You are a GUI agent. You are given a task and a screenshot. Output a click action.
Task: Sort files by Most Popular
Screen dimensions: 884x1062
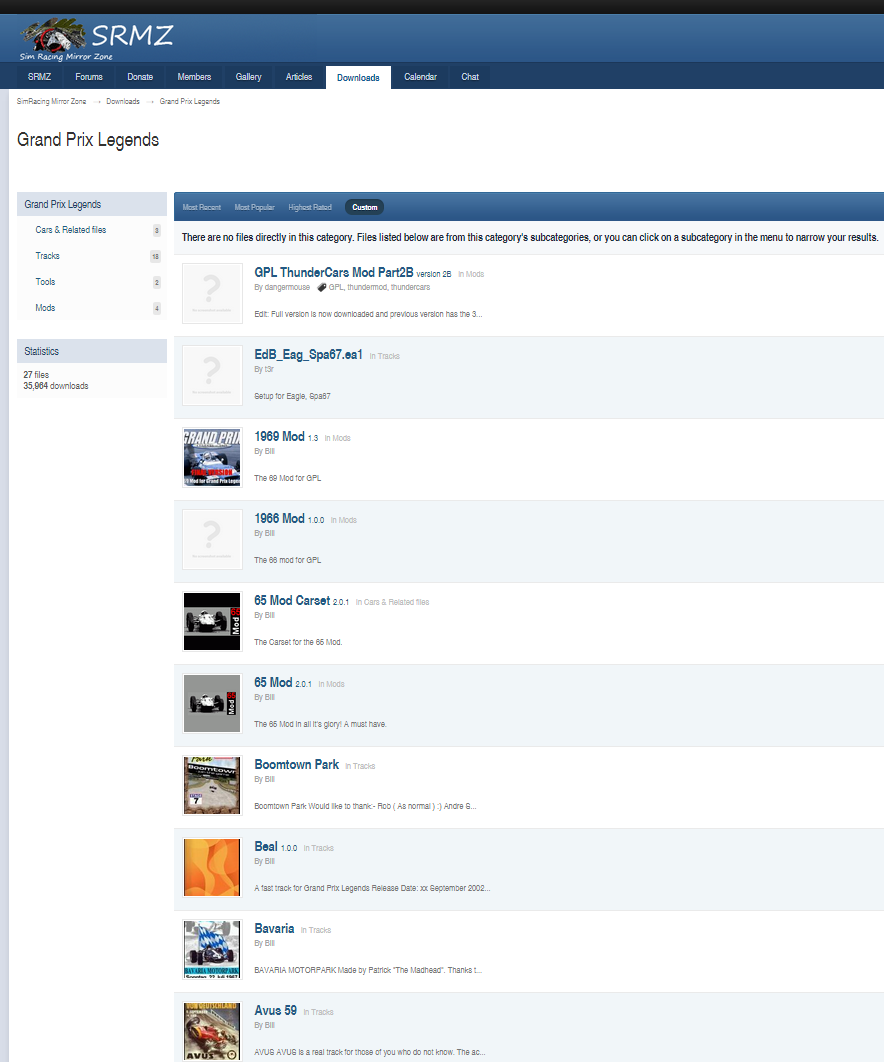pyautogui.click(x=255, y=207)
